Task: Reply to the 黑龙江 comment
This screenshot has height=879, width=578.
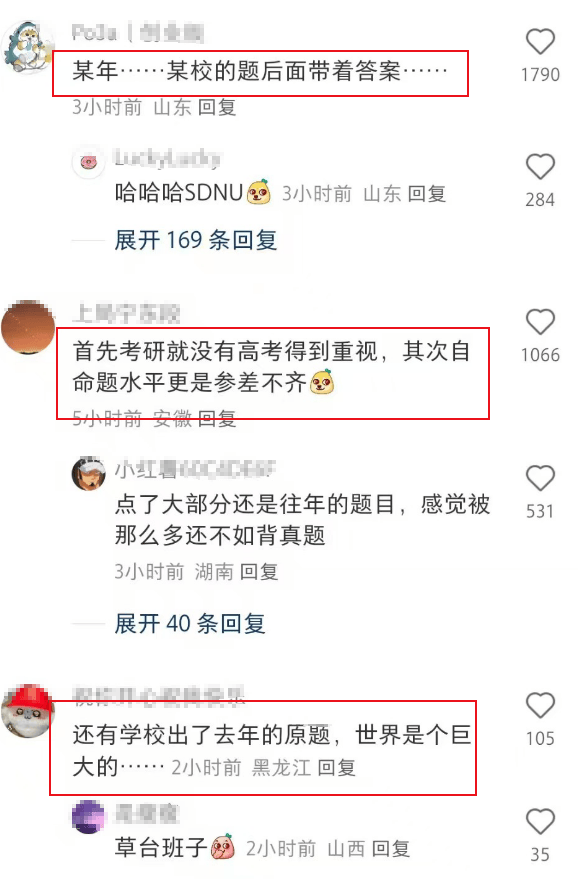Action: click(336, 767)
